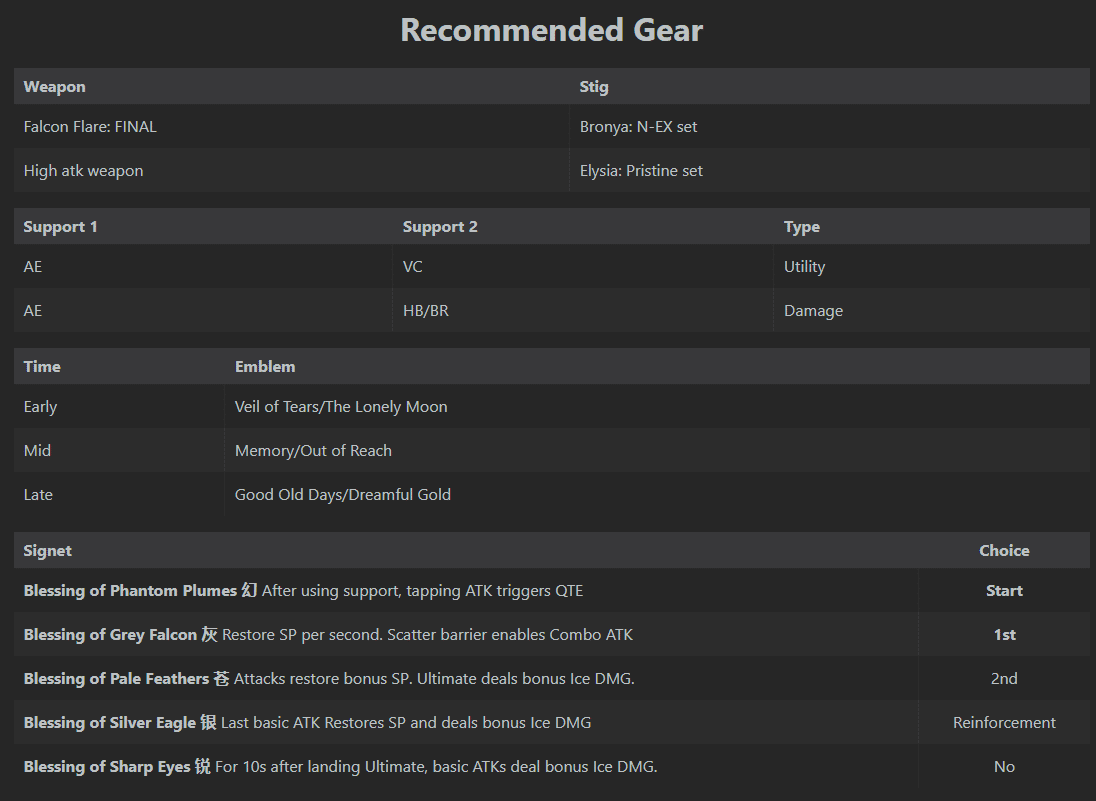Click the Blessing of Phantom Plumes row

[303, 591]
